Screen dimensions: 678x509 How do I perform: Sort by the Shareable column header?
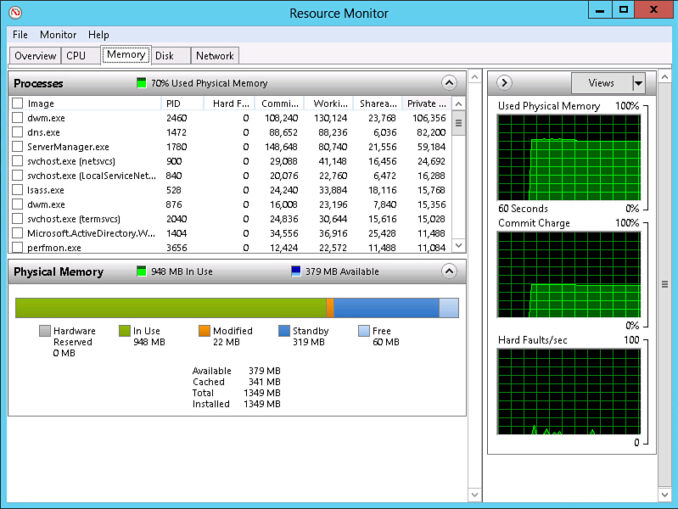coord(378,103)
